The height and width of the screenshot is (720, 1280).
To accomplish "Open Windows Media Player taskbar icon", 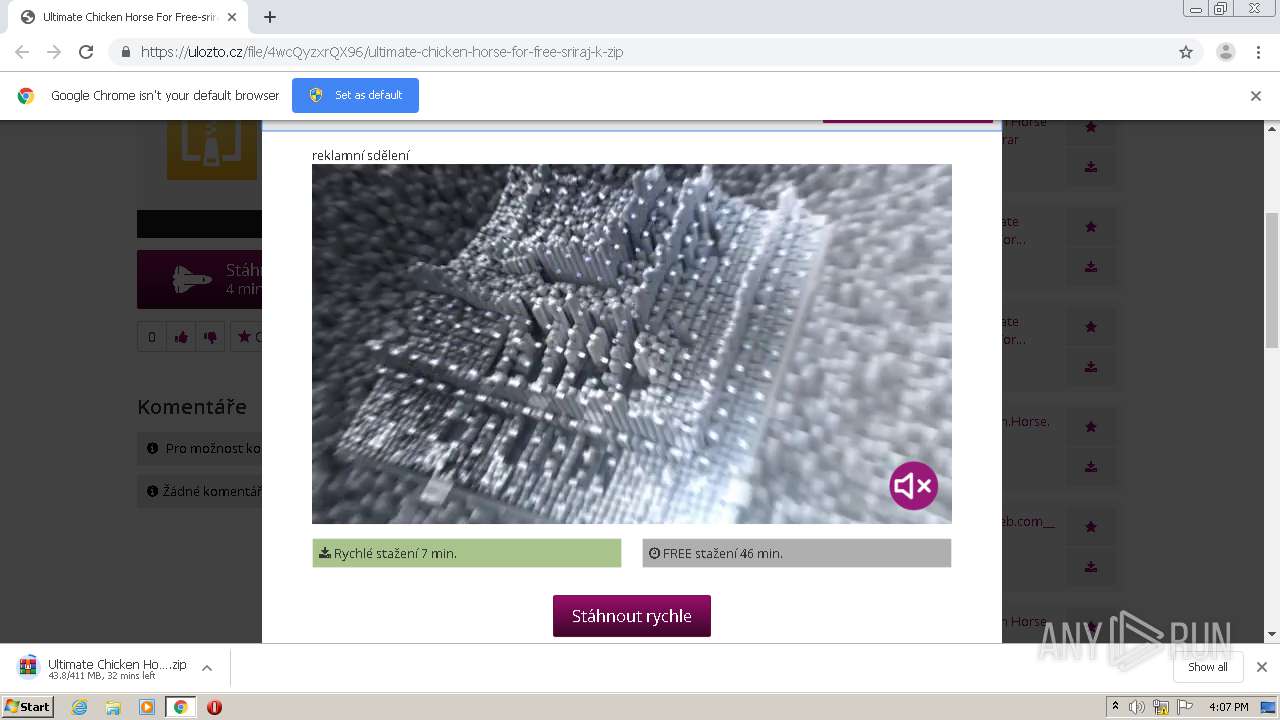I will click(x=147, y=707).
